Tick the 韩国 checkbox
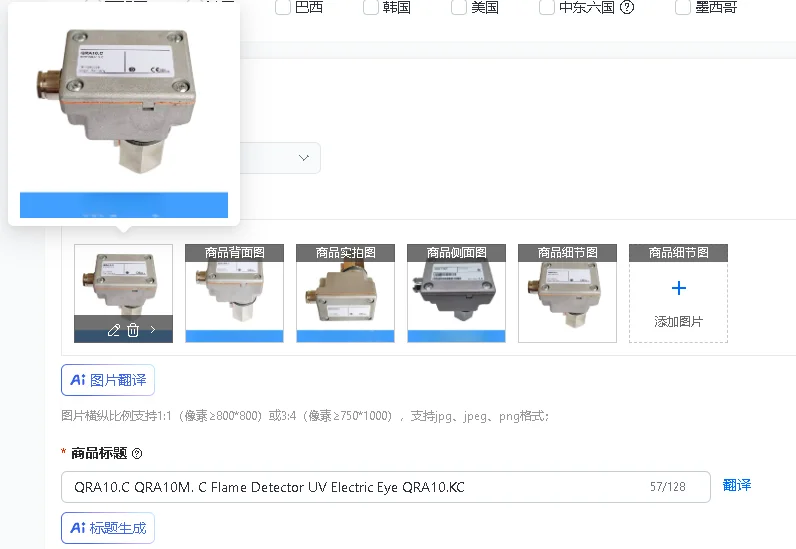This screenshot has height=549, width=796. point(371,7)
